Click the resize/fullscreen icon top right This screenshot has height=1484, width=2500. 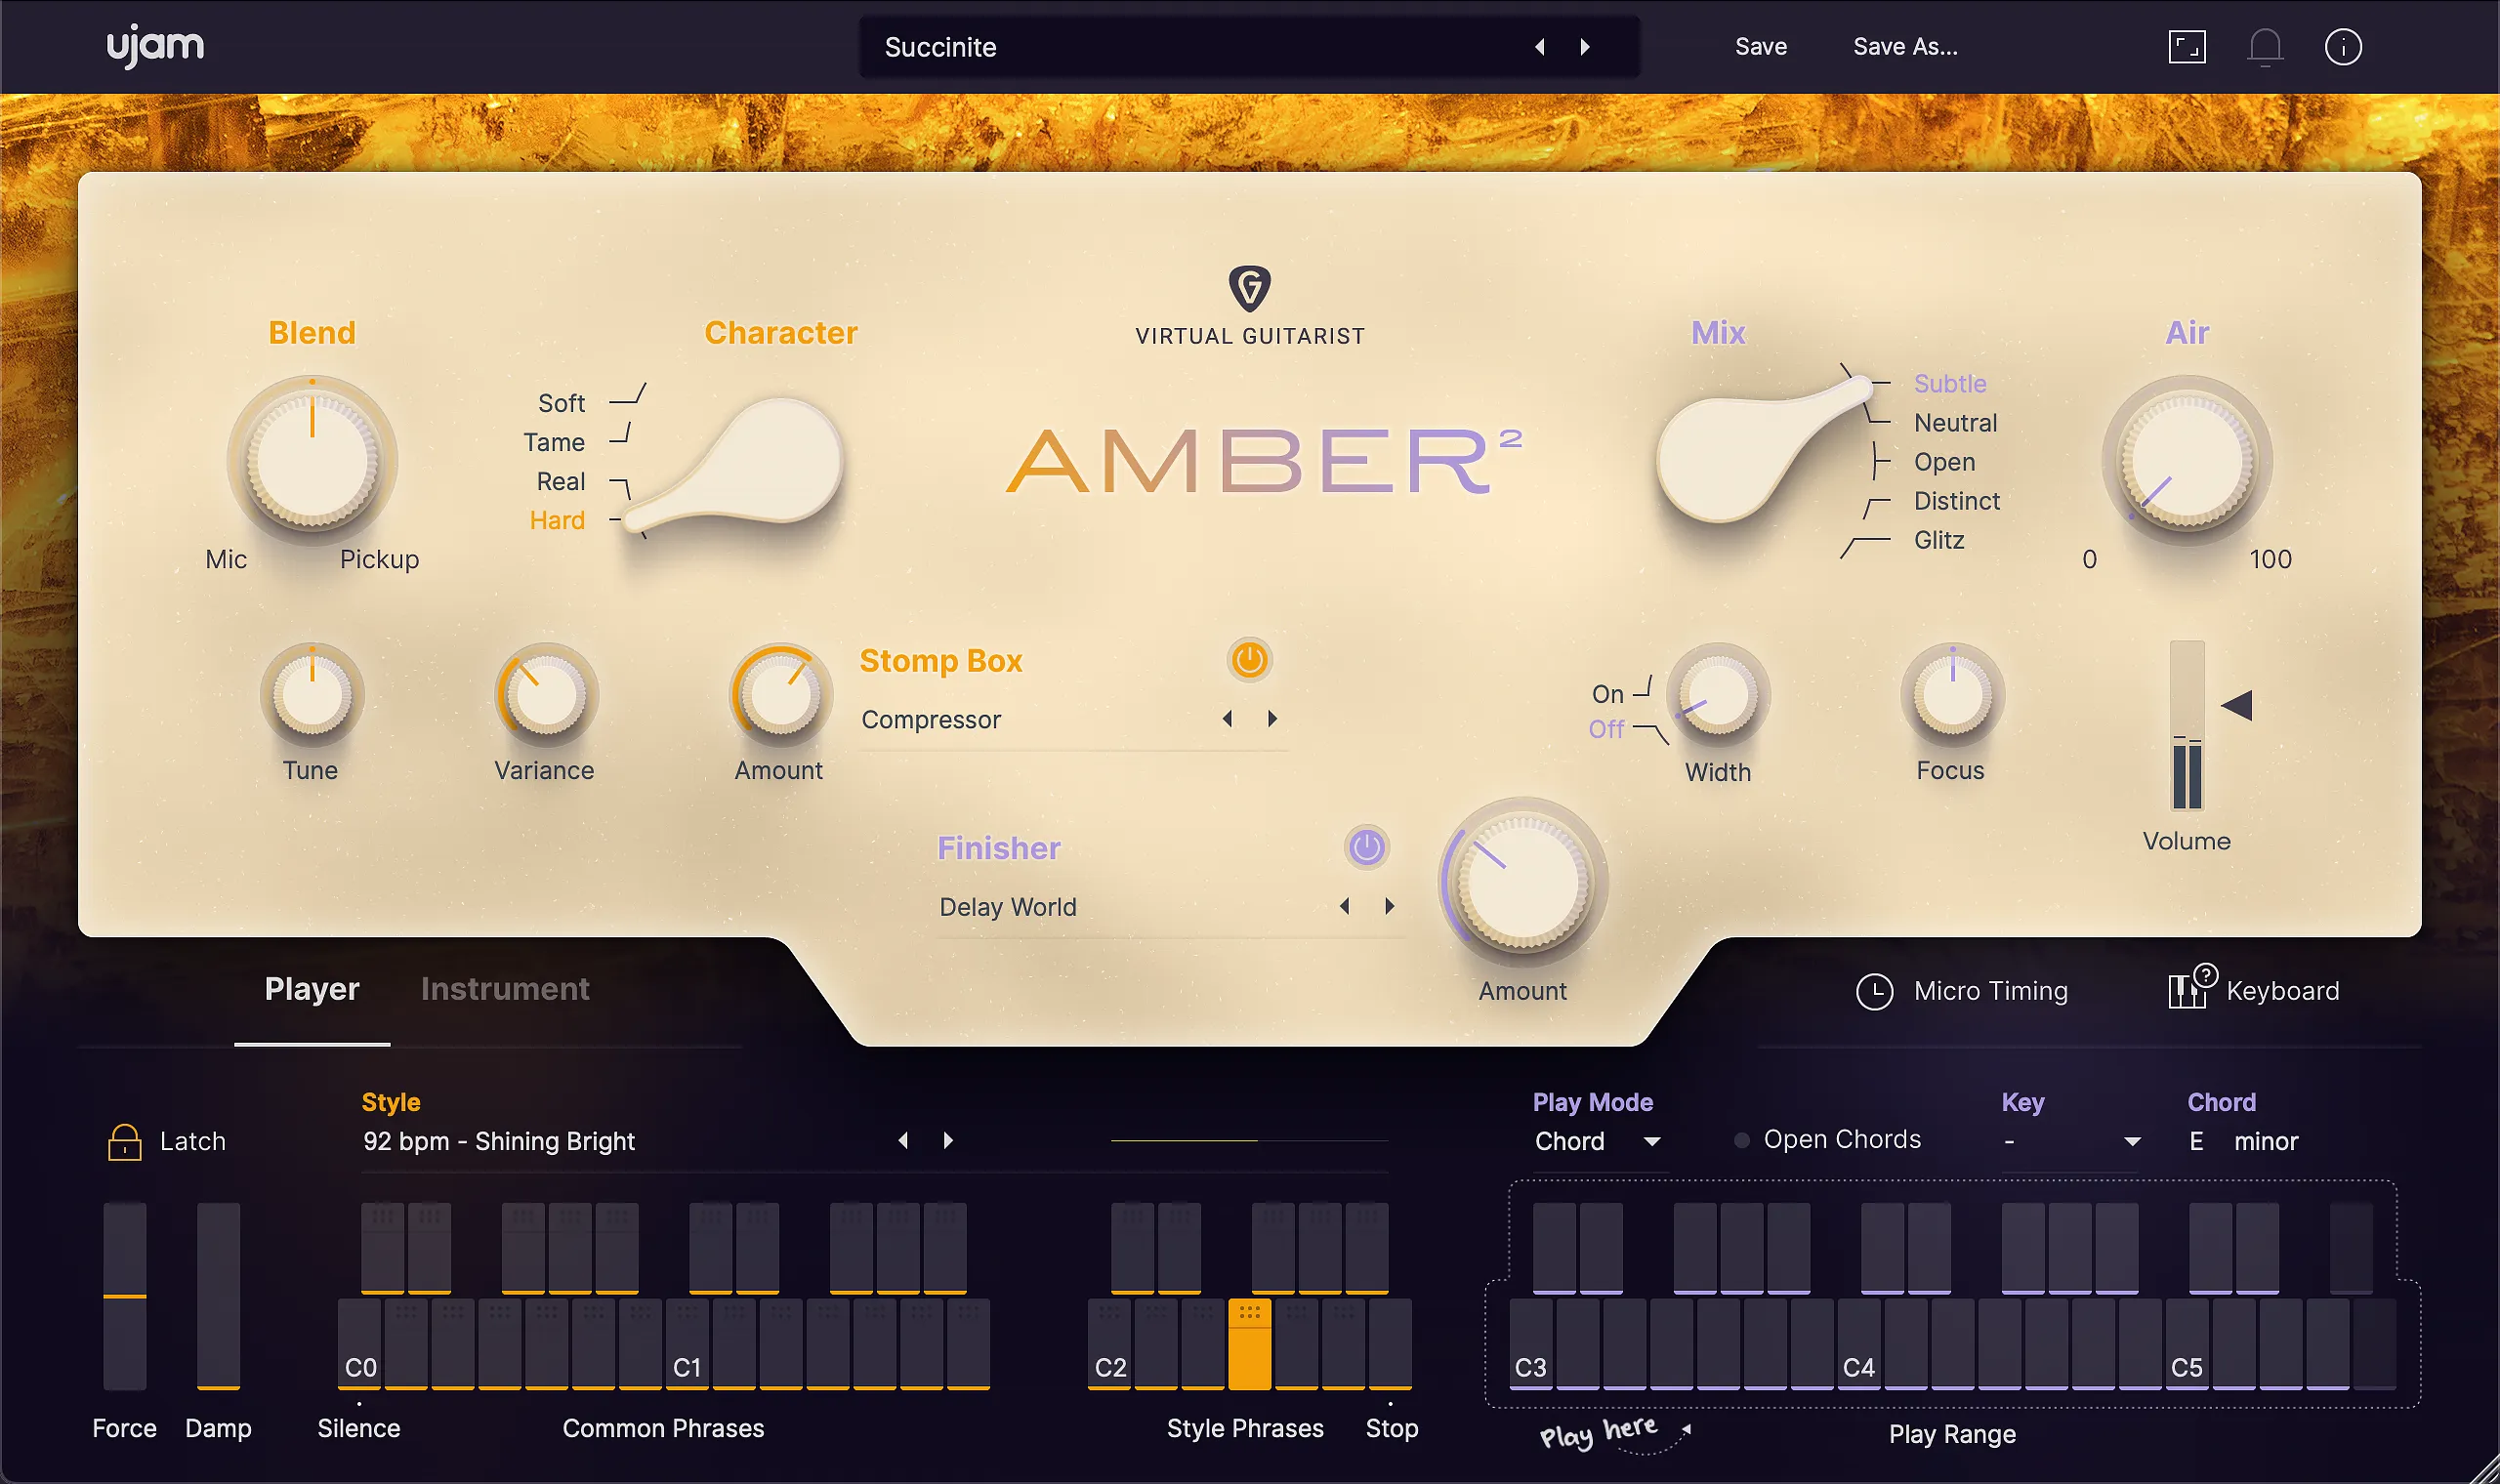tap(2187, 46)
